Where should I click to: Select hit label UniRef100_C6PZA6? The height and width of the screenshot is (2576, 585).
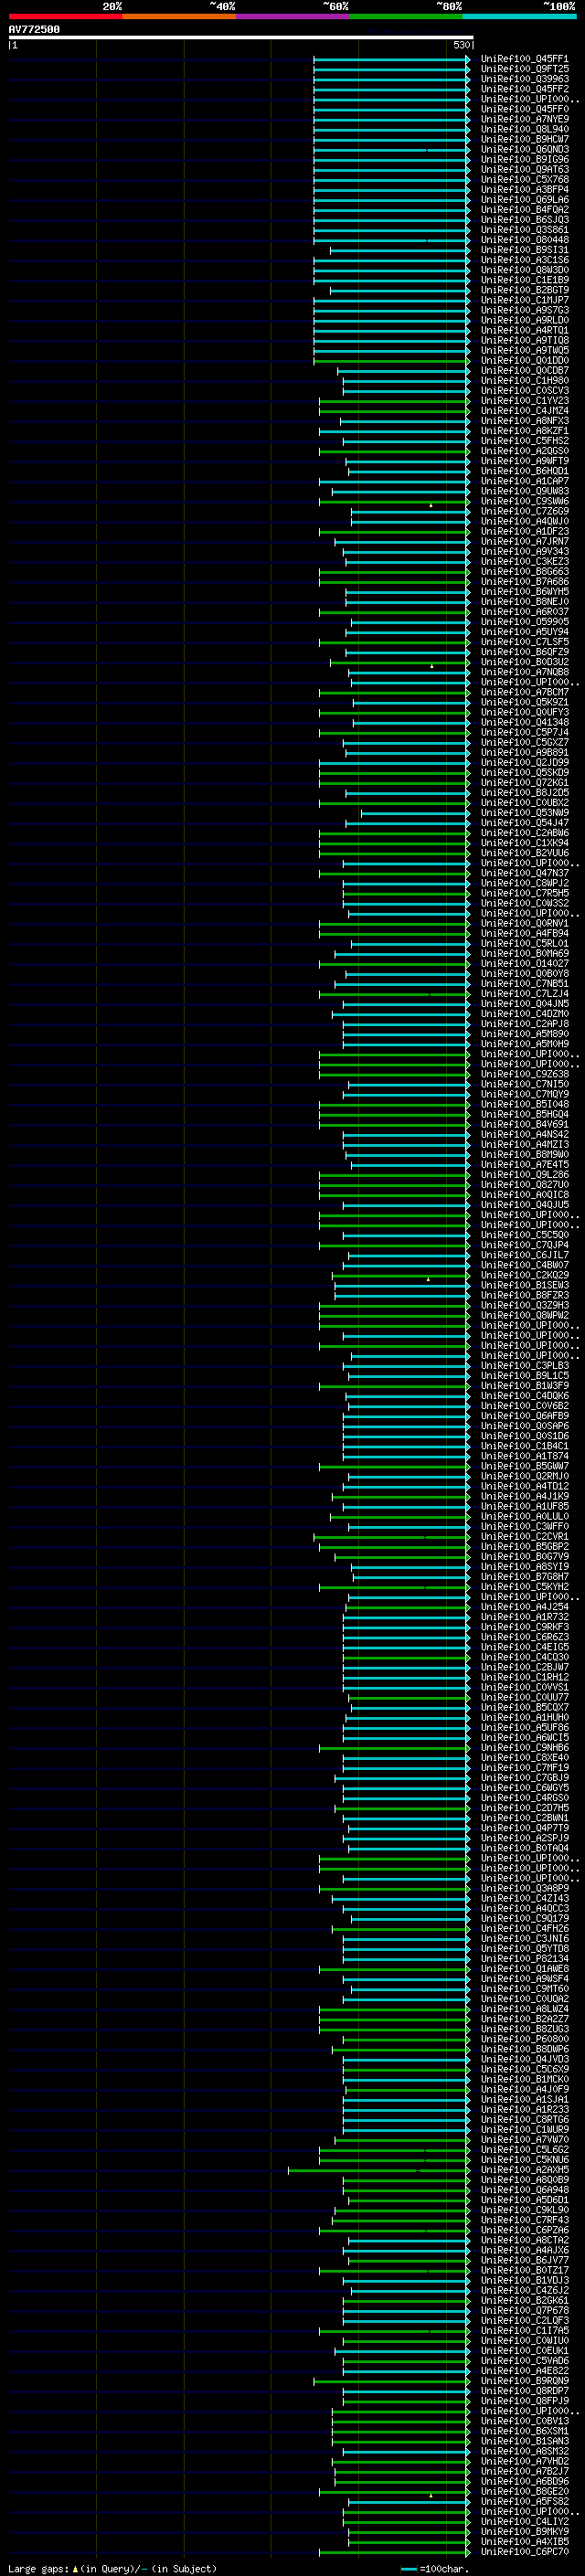[x=525, y=2230]
